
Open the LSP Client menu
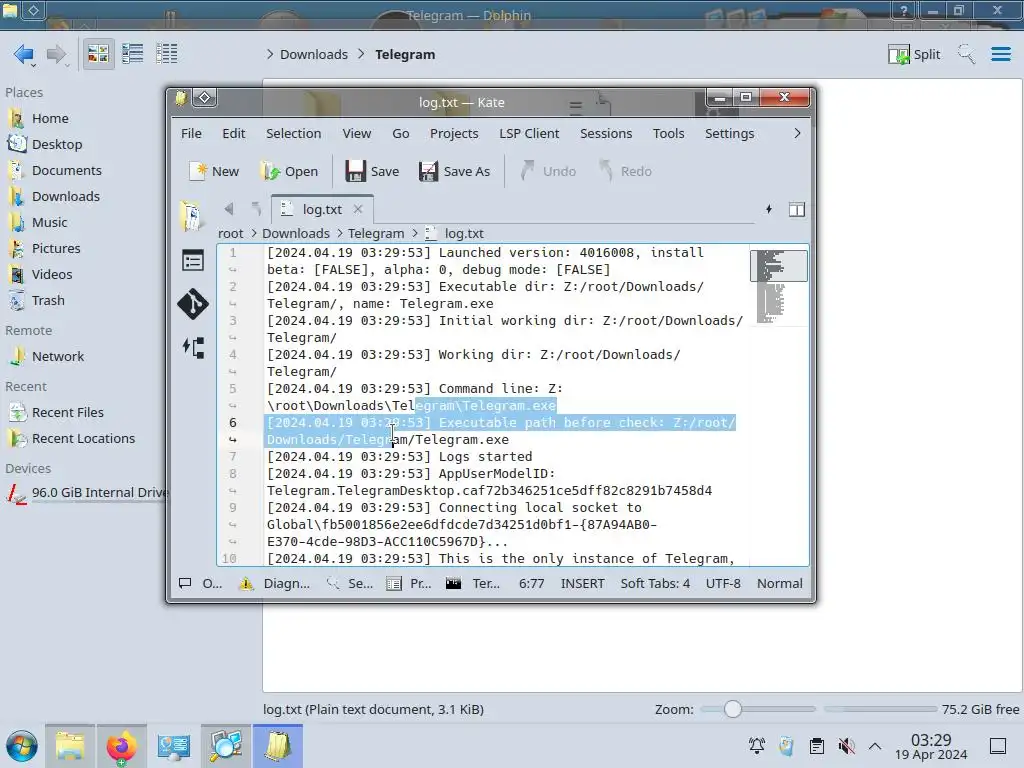(x=529, y=133)
